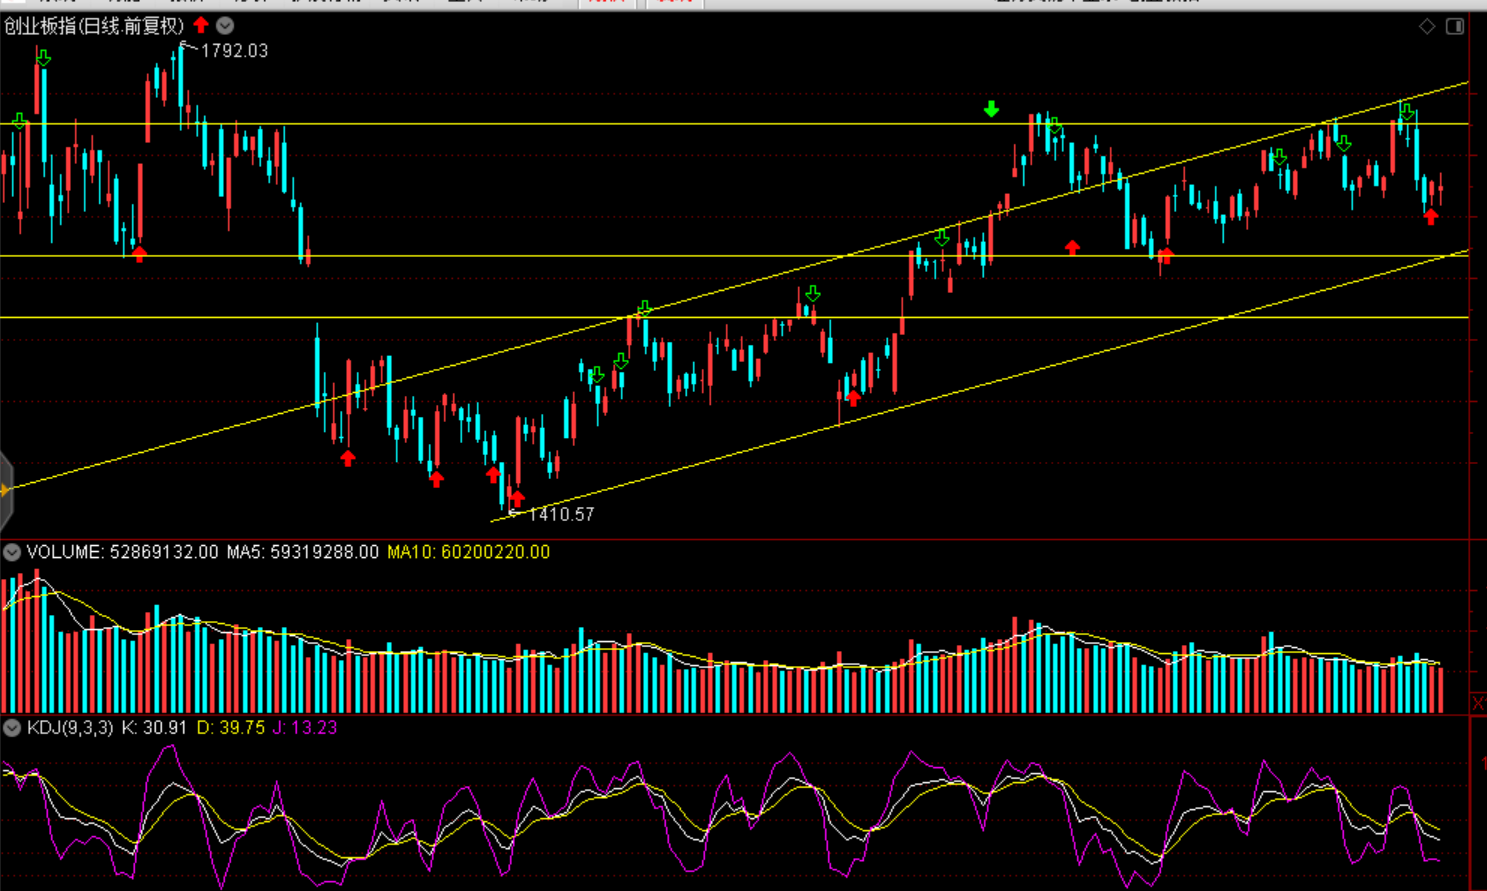Click the red X in volume panel corner
This screenshot has height=891, width=1487.
[1478, 704]
